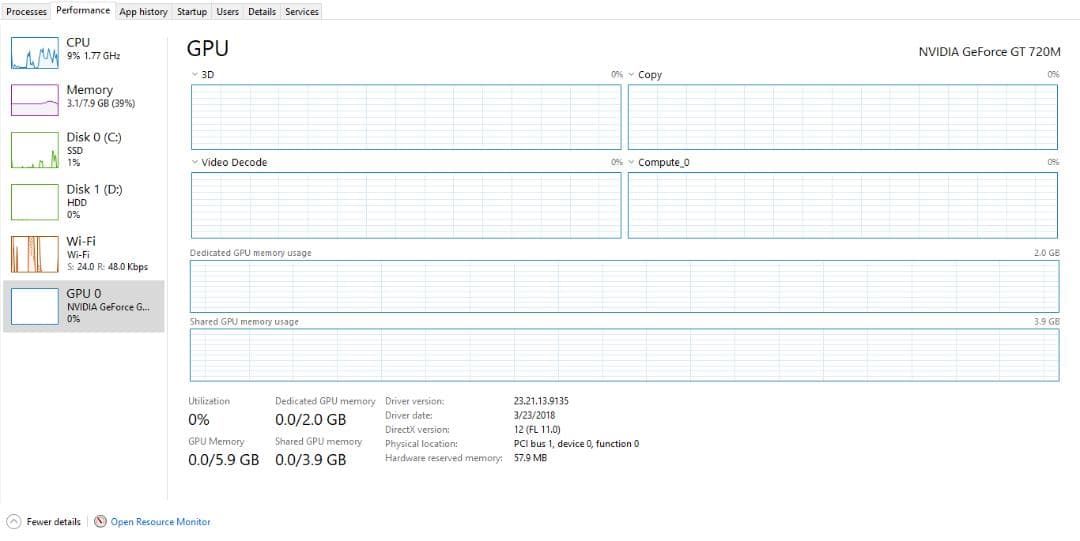1080x541 pixels.
Task: Click the Fewer details chevron icon
Action: (x=14, y=522)
